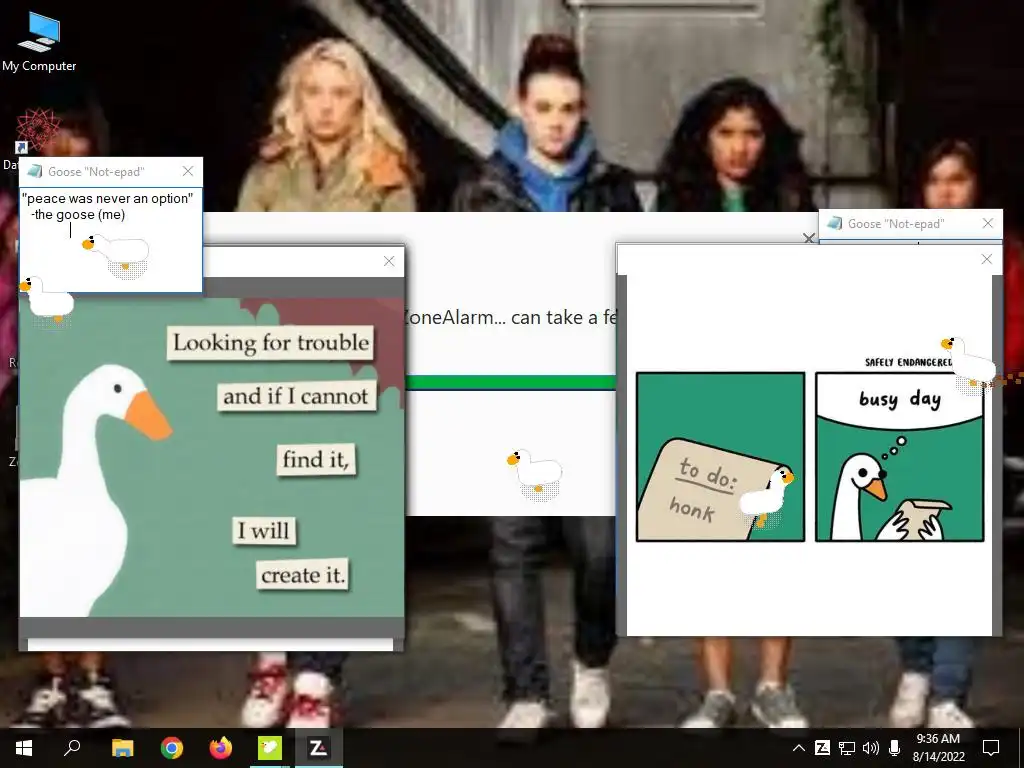Click the 'to do: honk' comic panel

pyautogui.click(x=720, y=456)
